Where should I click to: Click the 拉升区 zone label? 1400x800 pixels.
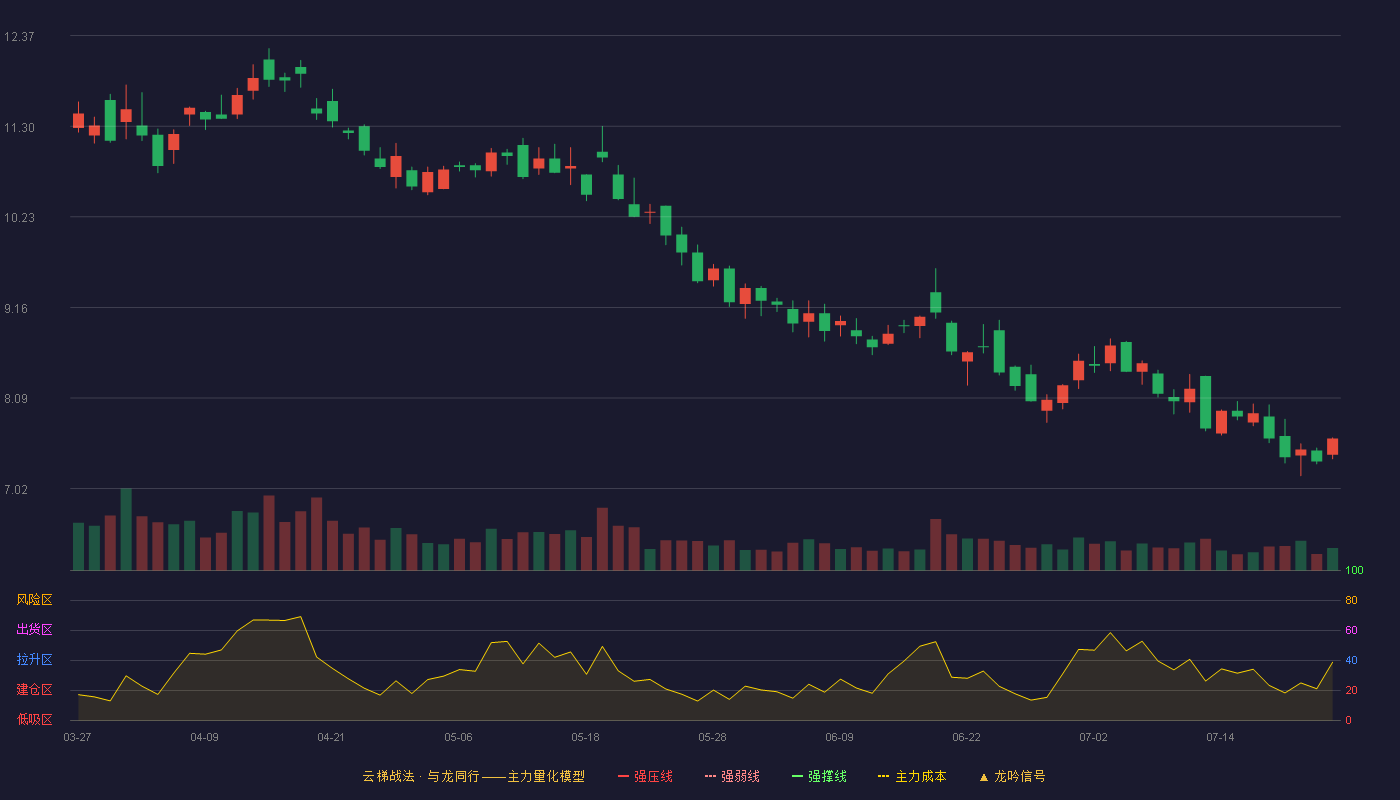click(x=34, y=660)
